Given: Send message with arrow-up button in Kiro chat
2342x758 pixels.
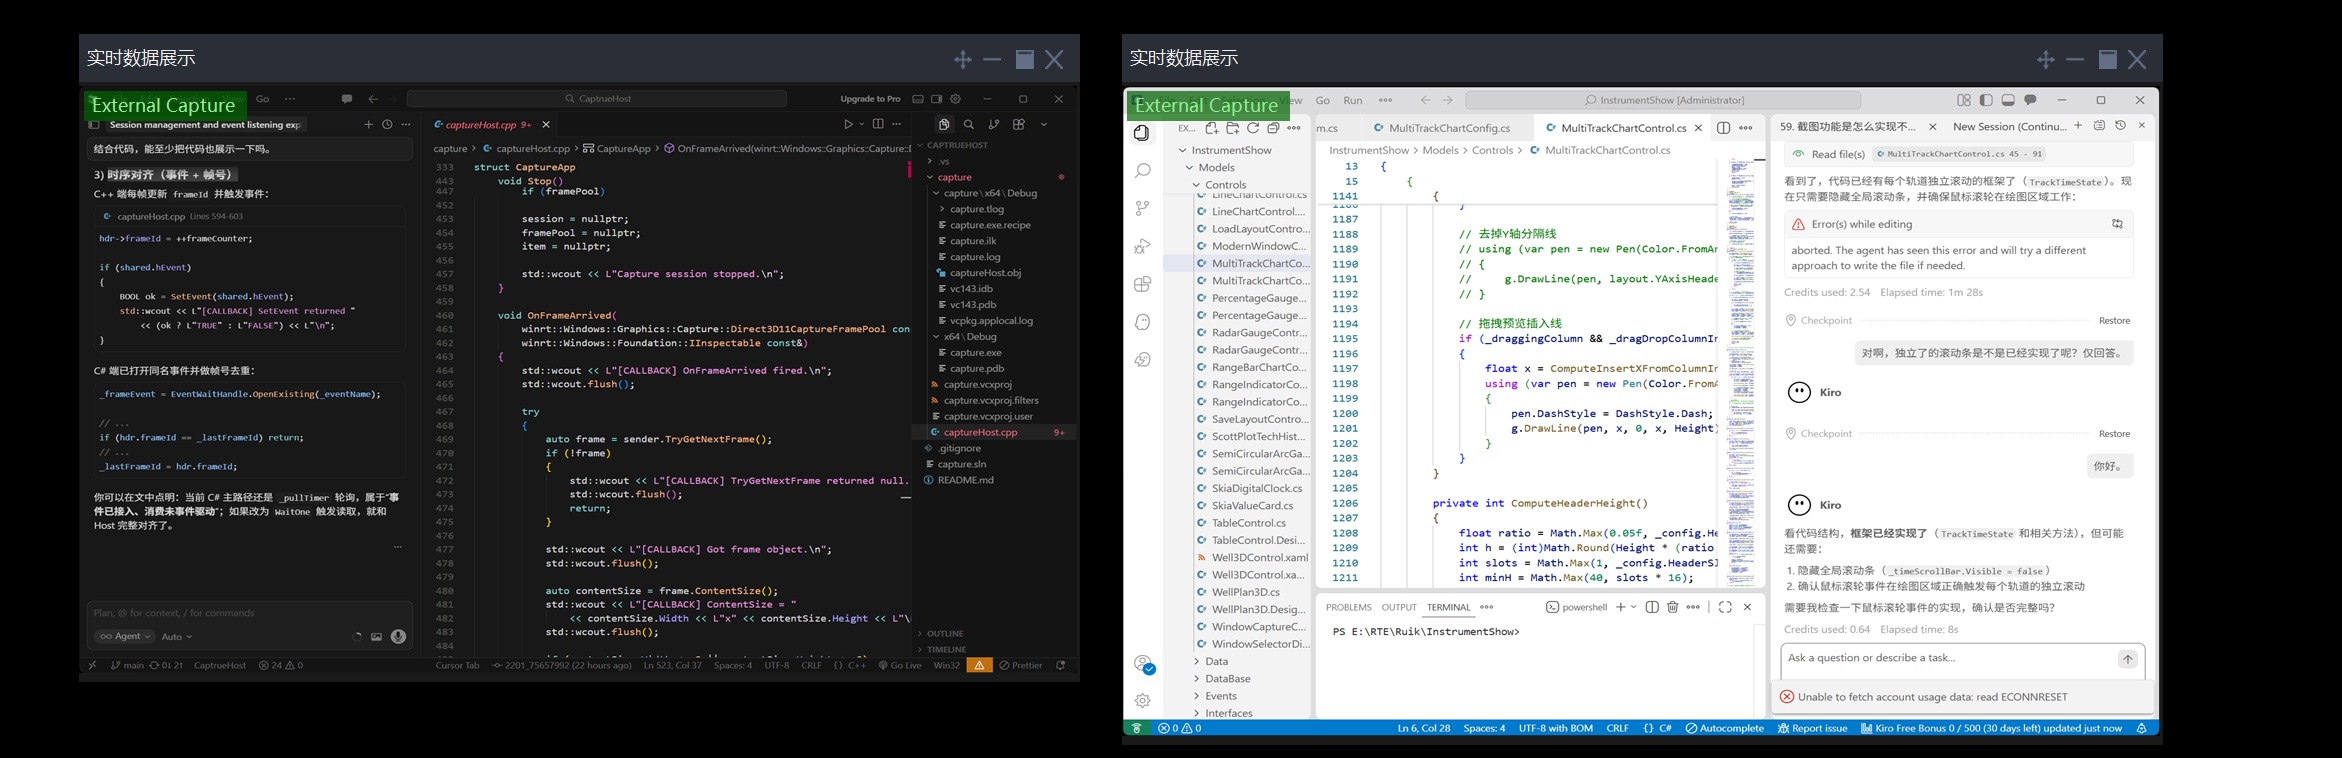Looking at the screenshot, I should point(2127,659).
